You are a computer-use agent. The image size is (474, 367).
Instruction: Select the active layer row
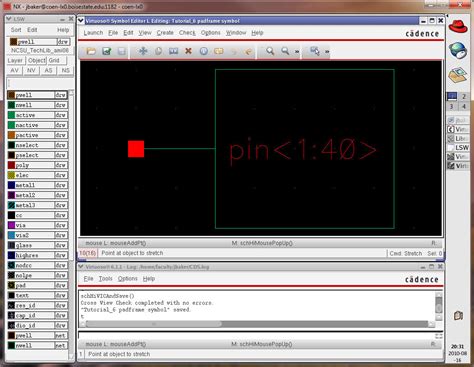[38, 115]
